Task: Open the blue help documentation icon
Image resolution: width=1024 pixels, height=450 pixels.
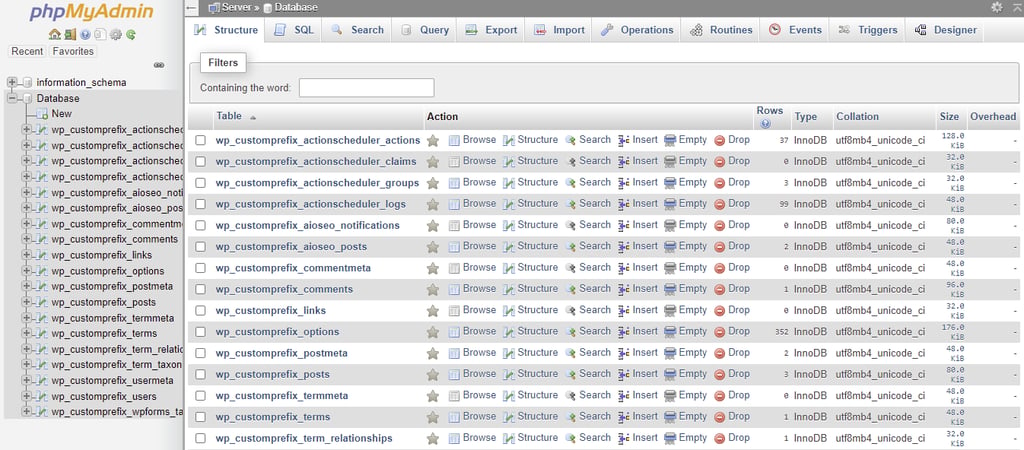Action: click(x=86, y=35)
